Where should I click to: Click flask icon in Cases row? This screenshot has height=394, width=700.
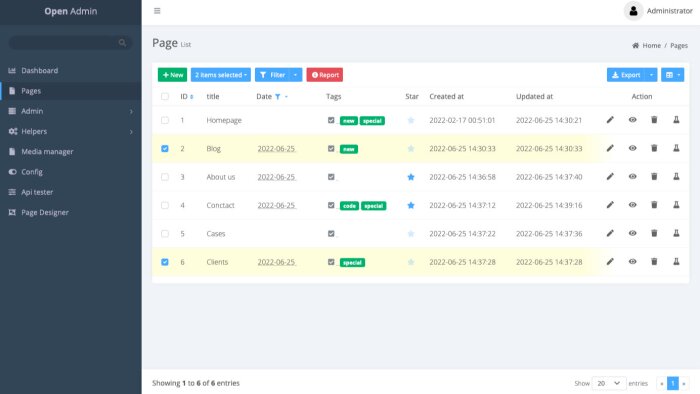(676, 233)
